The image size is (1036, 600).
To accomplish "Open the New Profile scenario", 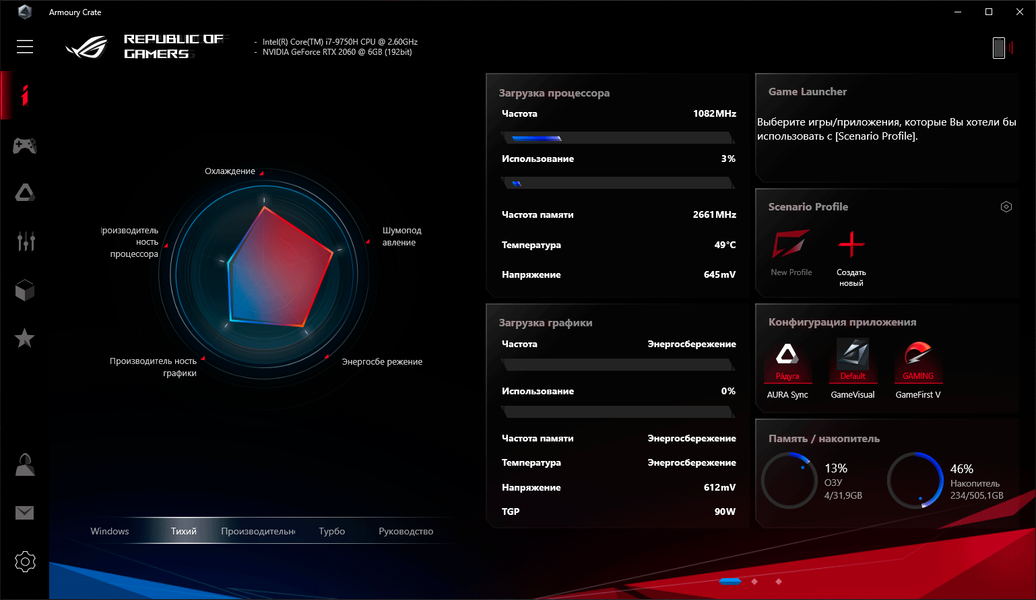I will pos(791,253).
